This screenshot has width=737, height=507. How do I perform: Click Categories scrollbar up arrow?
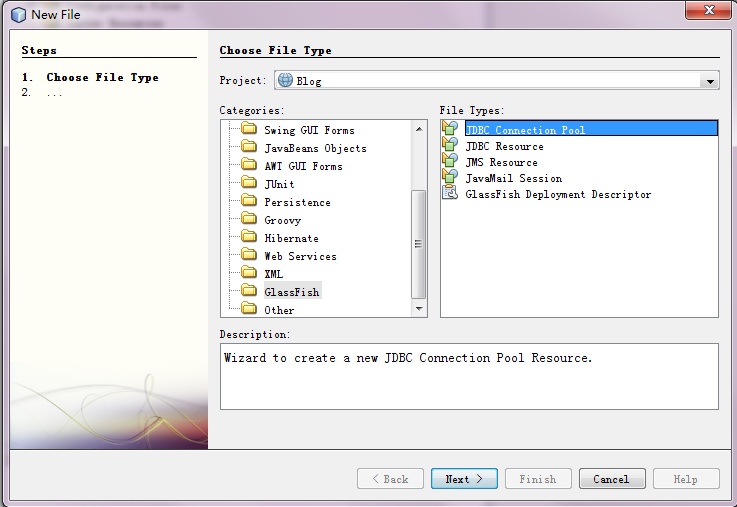tap(419, 129)
